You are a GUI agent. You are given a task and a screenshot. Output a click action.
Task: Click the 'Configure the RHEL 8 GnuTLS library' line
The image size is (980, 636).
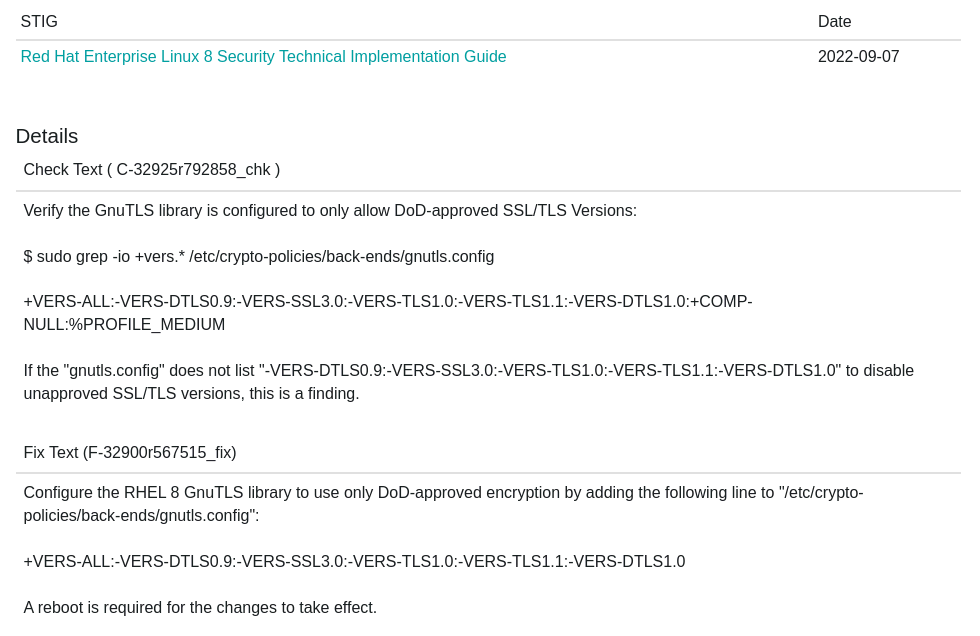[443, 493]
